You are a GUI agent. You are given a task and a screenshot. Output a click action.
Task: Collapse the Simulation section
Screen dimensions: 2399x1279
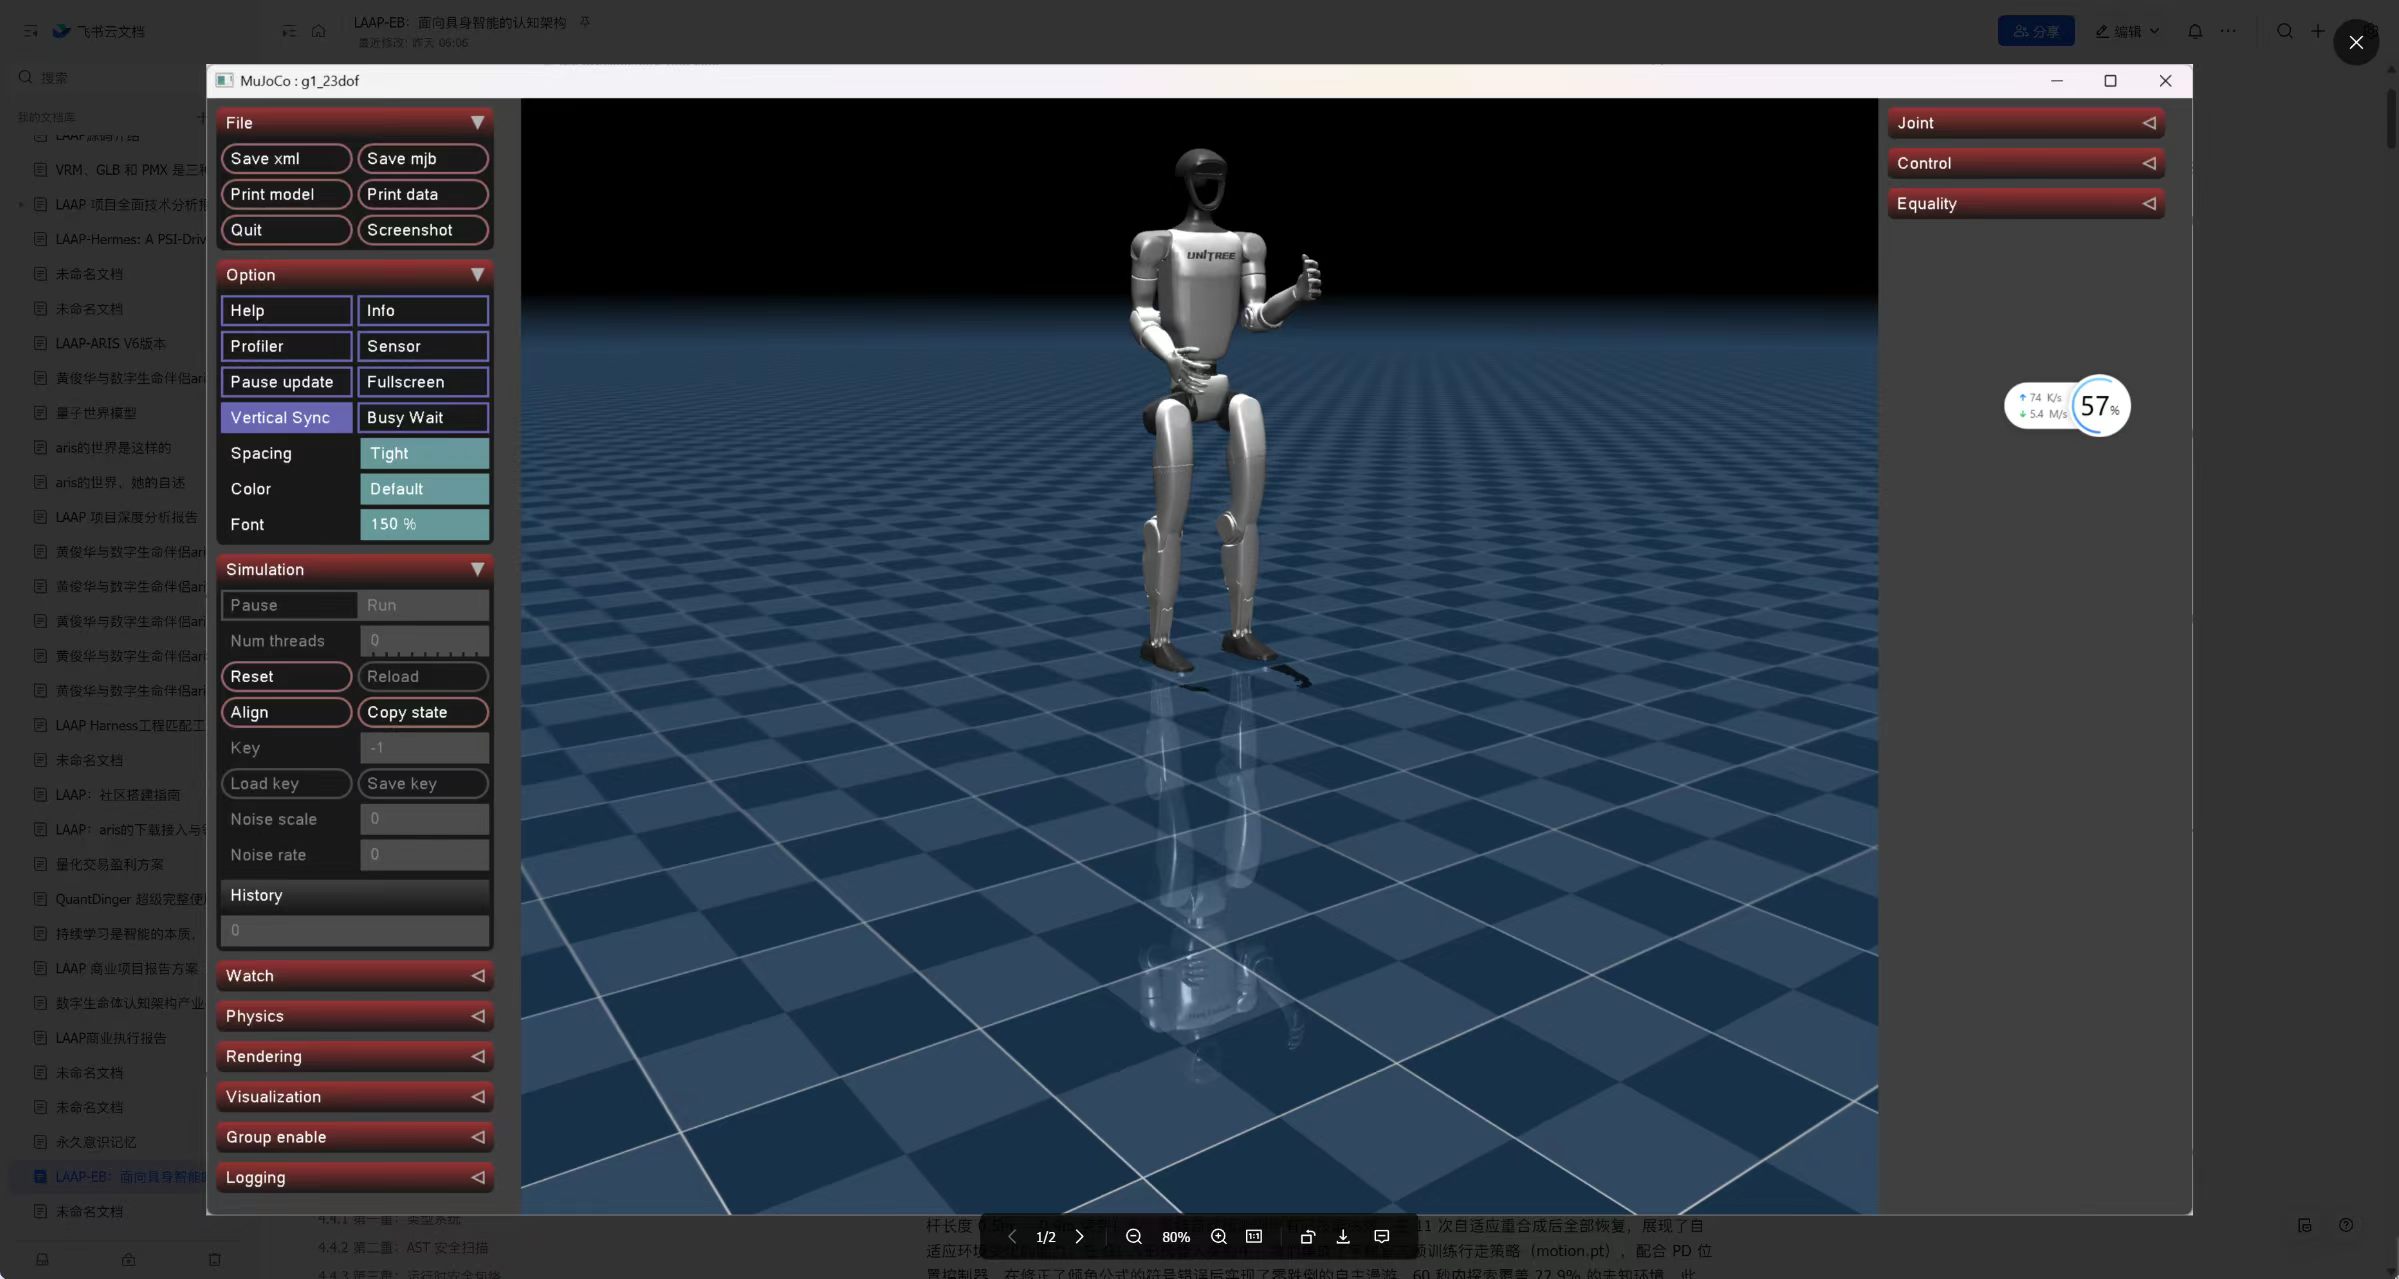pyautogui.click(x=355, y=569)
